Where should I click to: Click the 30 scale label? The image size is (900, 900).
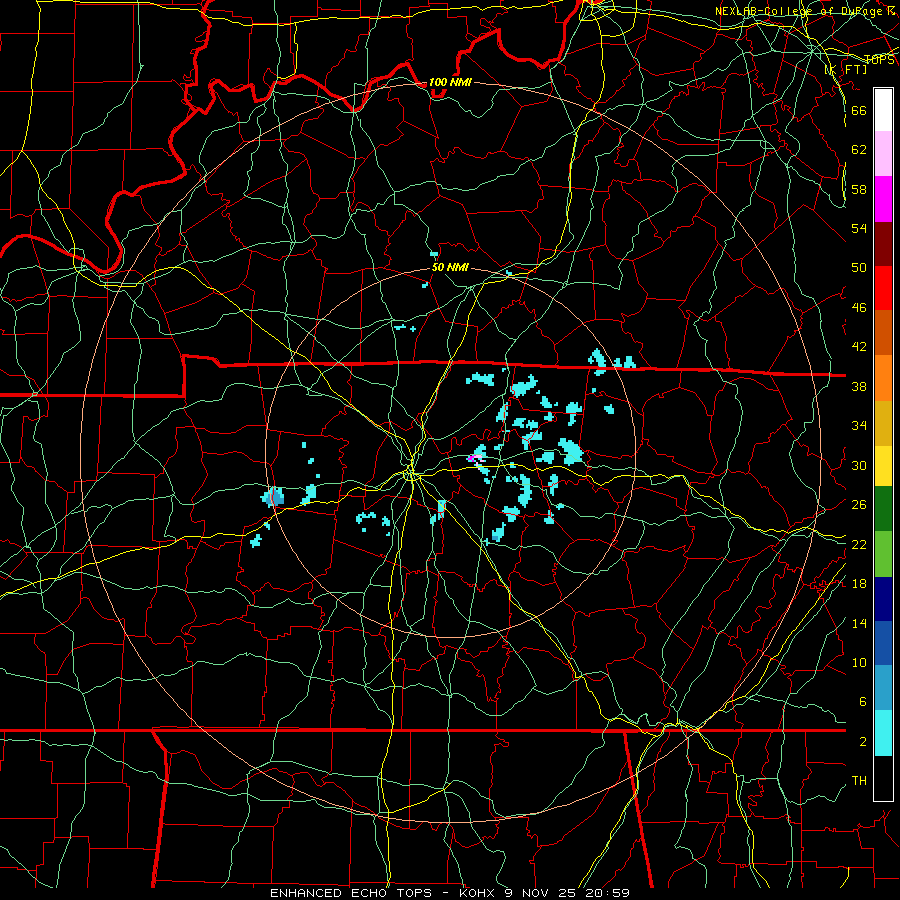[x=859, y=465]
